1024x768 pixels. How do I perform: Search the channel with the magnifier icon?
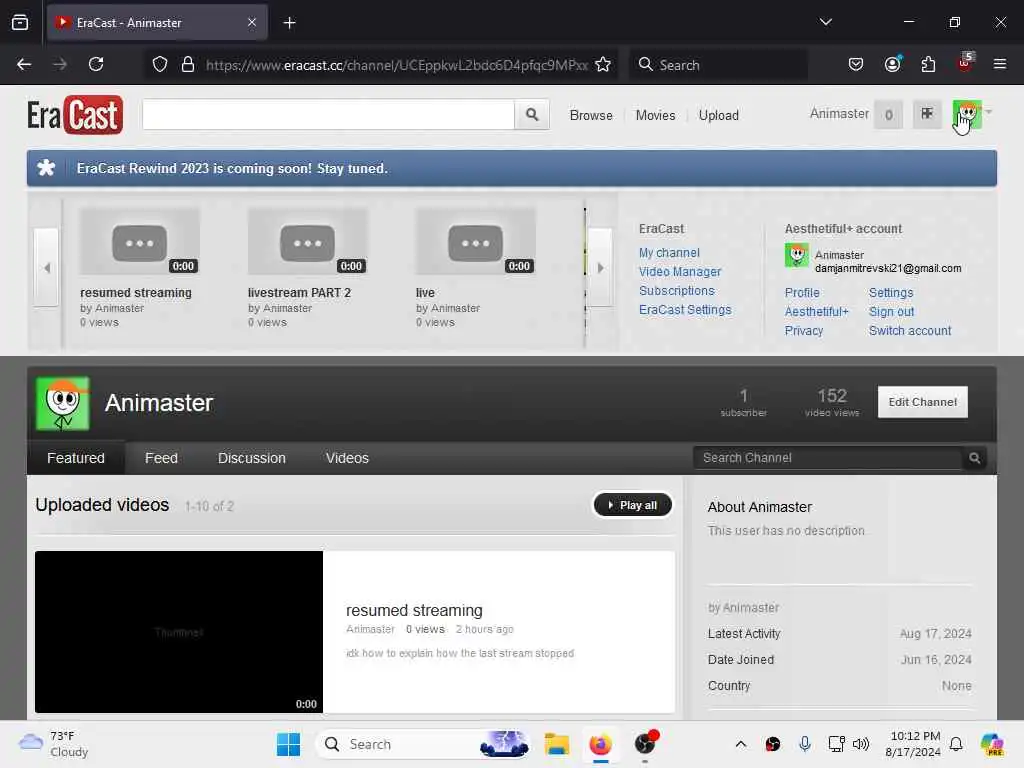pos(974,458)
